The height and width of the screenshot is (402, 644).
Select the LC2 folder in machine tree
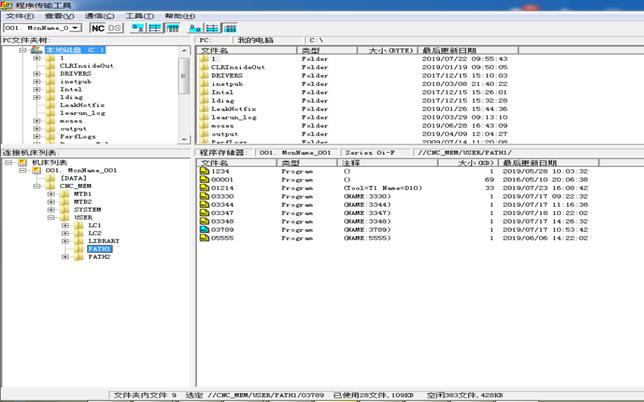(x=95, y=233)
